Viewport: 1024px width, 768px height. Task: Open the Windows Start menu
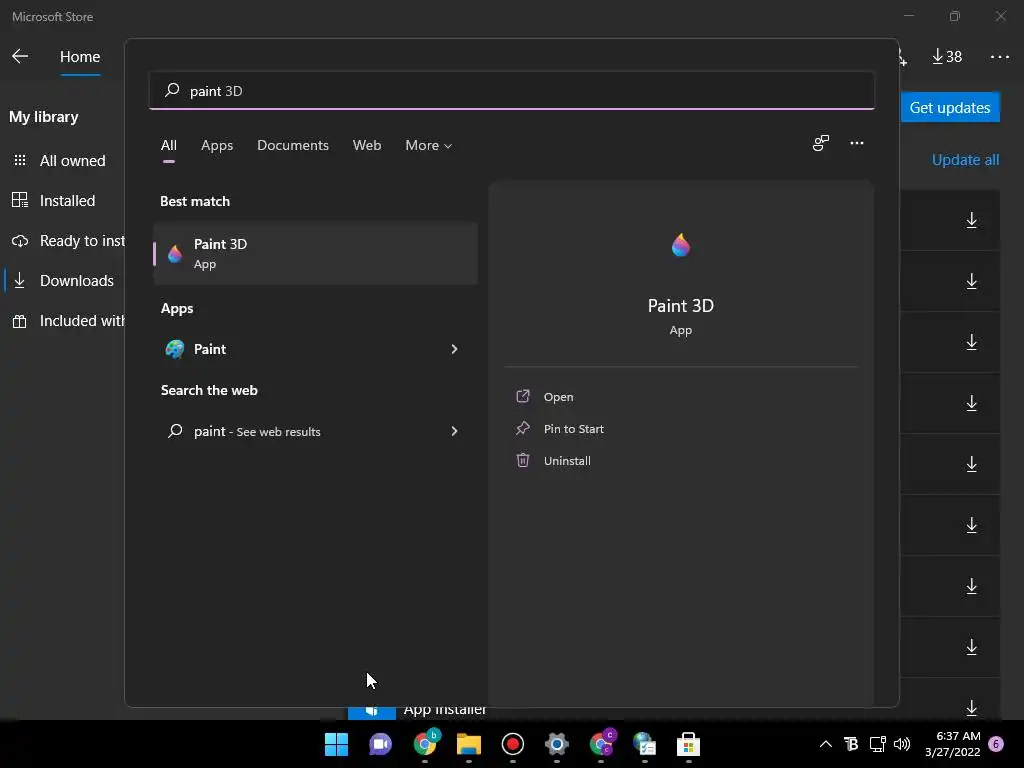tap(336, 744)
